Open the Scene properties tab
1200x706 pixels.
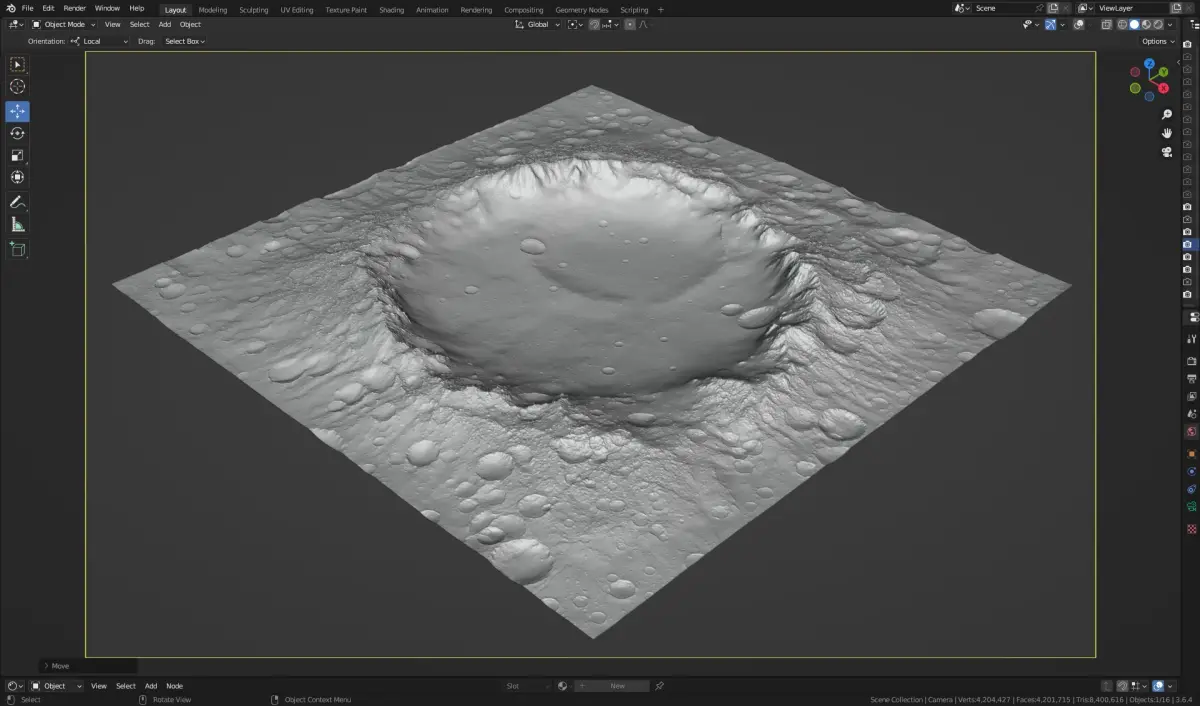1191,414
